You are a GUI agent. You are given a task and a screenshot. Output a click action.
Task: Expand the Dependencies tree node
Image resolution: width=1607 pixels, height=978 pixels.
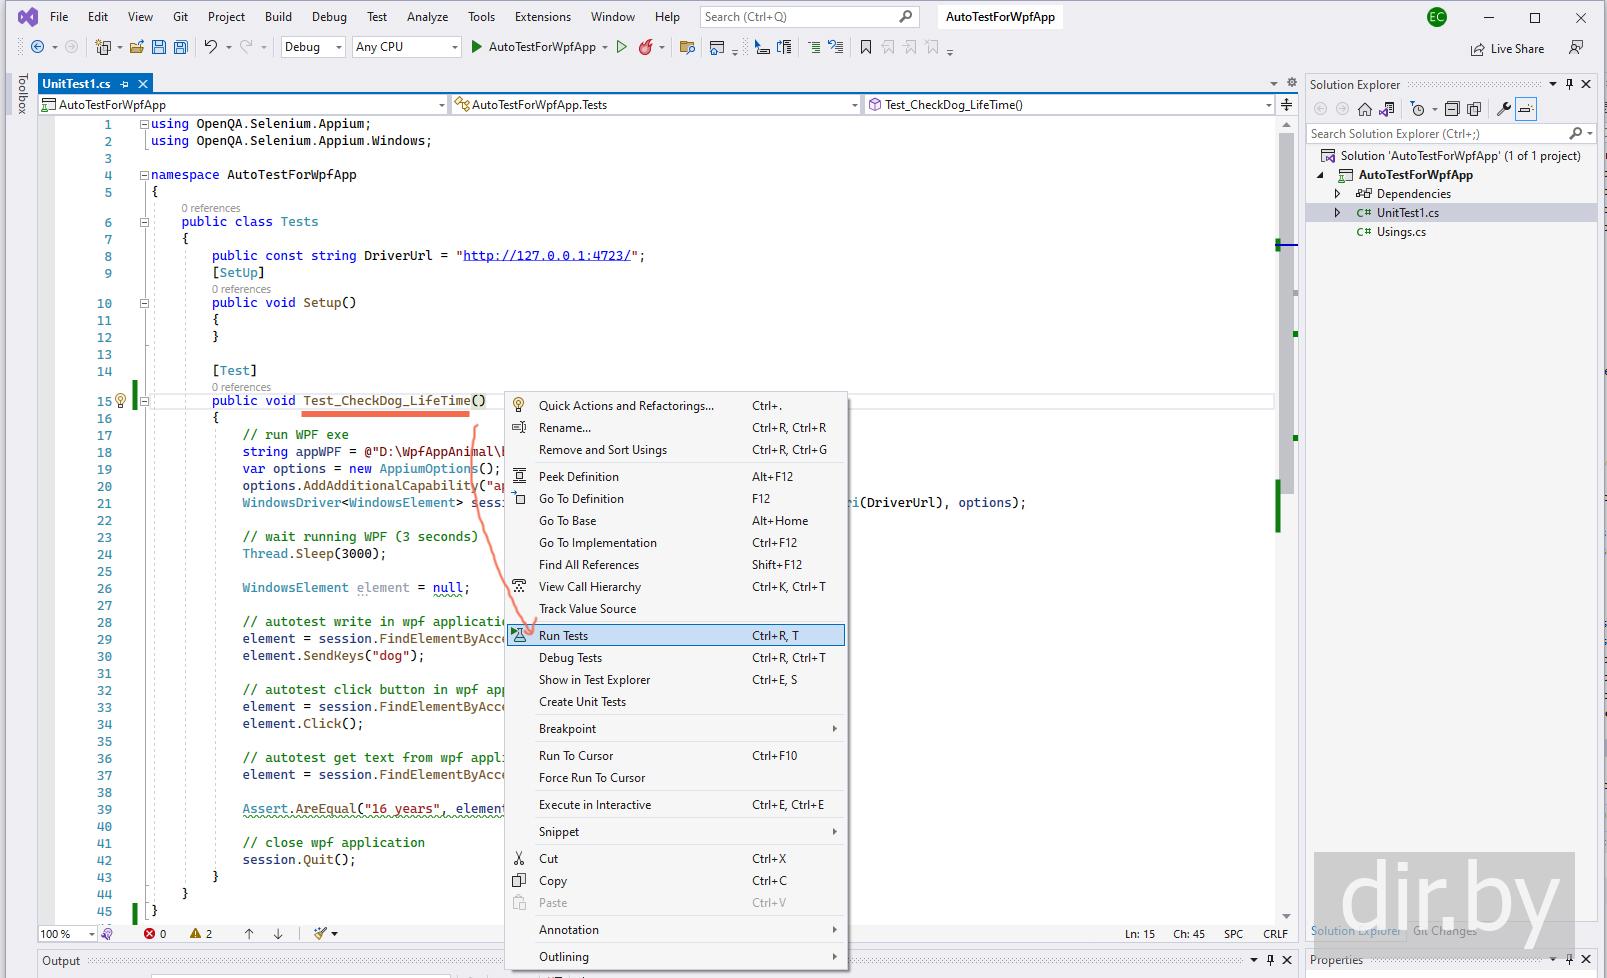[x=1338, y=194]
